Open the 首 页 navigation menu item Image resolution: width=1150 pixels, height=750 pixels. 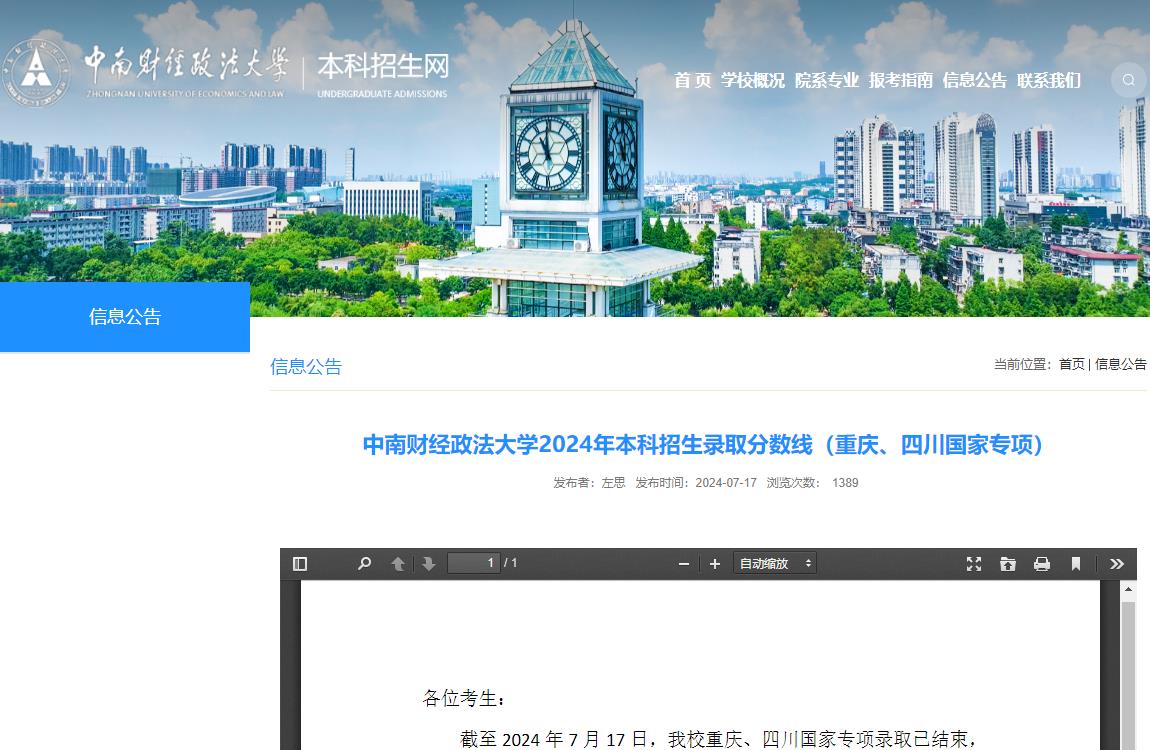coord(692,81)
